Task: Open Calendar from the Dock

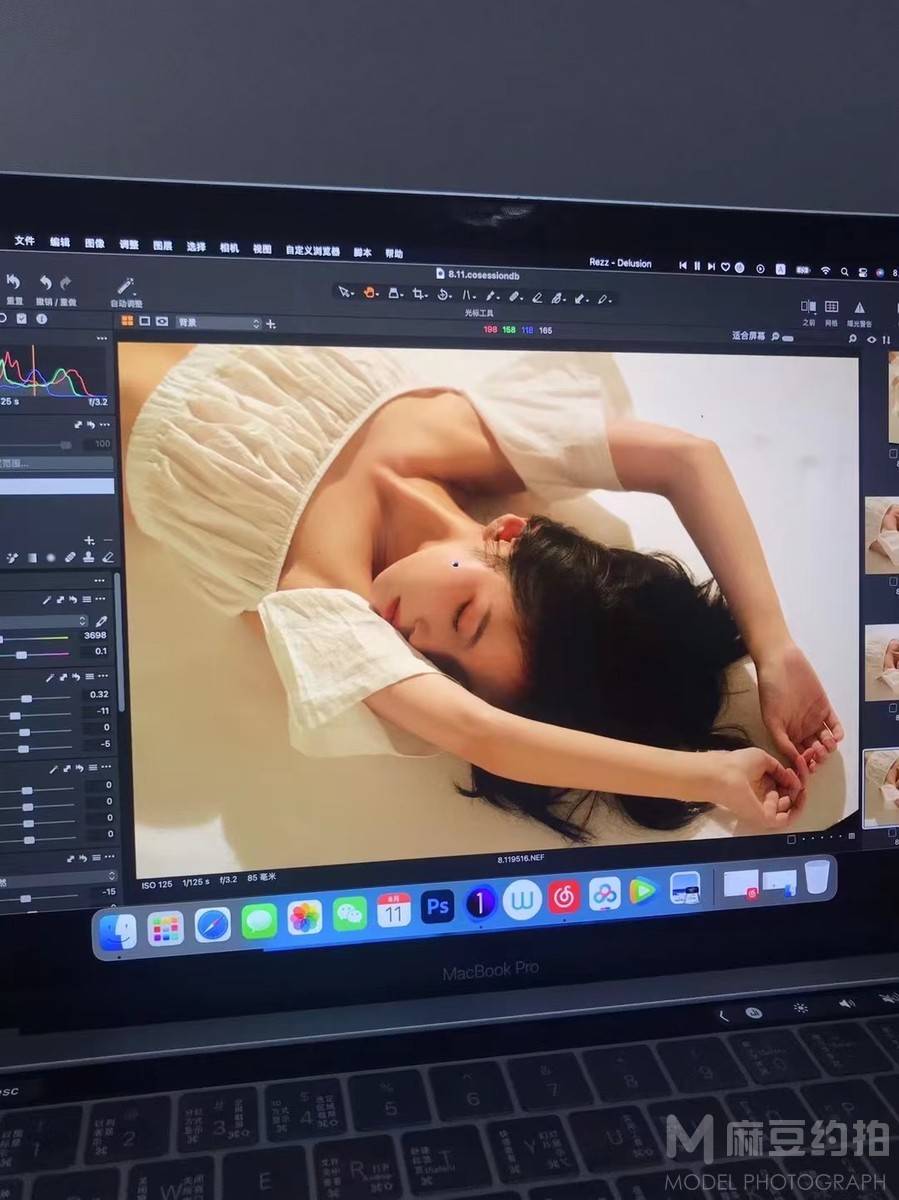Action: click(x=393, y=910)
